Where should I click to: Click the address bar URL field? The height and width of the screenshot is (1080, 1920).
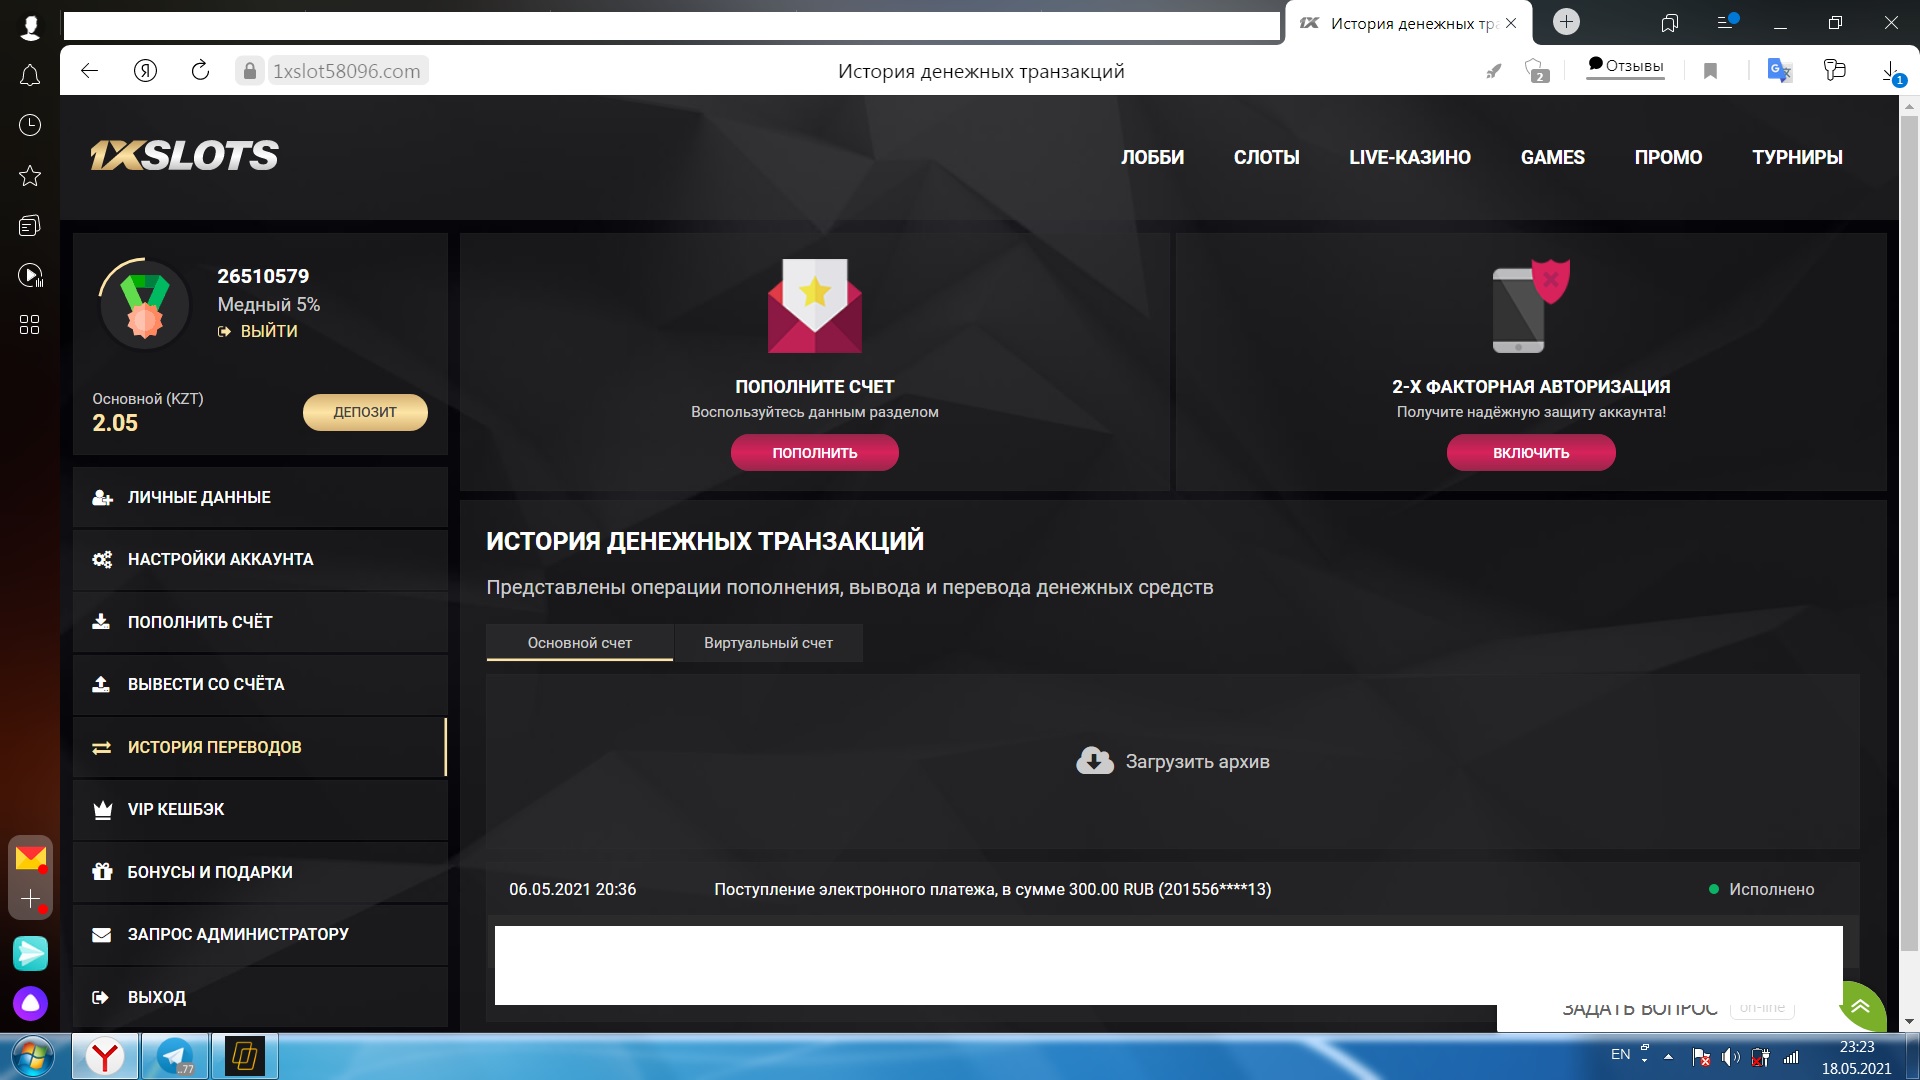point(346,71)
